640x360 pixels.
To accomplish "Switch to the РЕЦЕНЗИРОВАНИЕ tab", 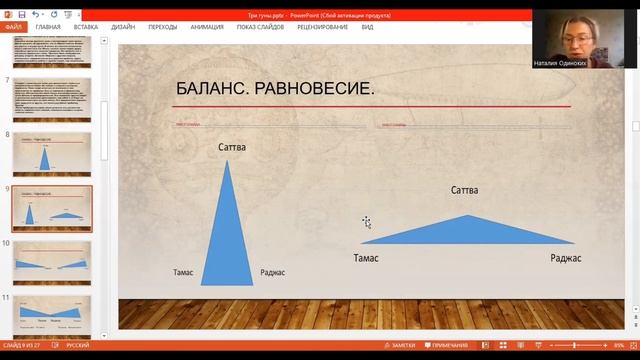I will point(322,27).
